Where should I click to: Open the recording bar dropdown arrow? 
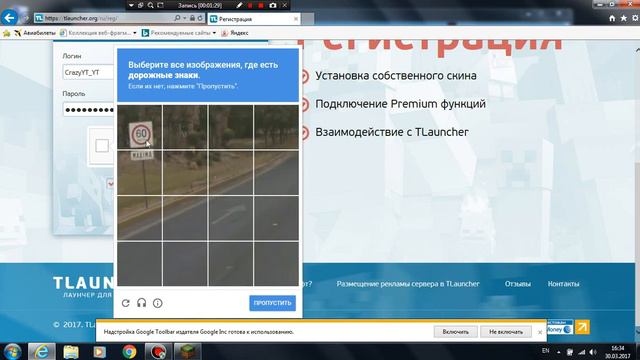(x=131, y=5)
